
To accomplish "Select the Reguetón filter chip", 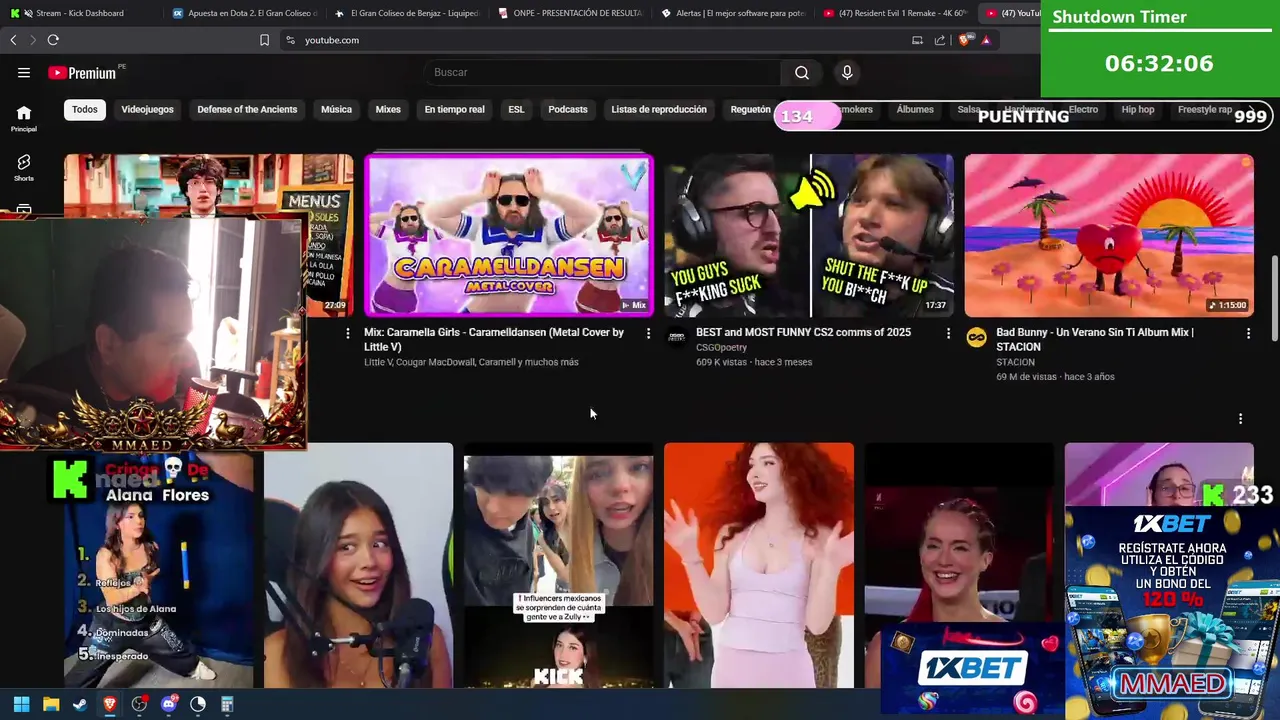I will (750, 109).
